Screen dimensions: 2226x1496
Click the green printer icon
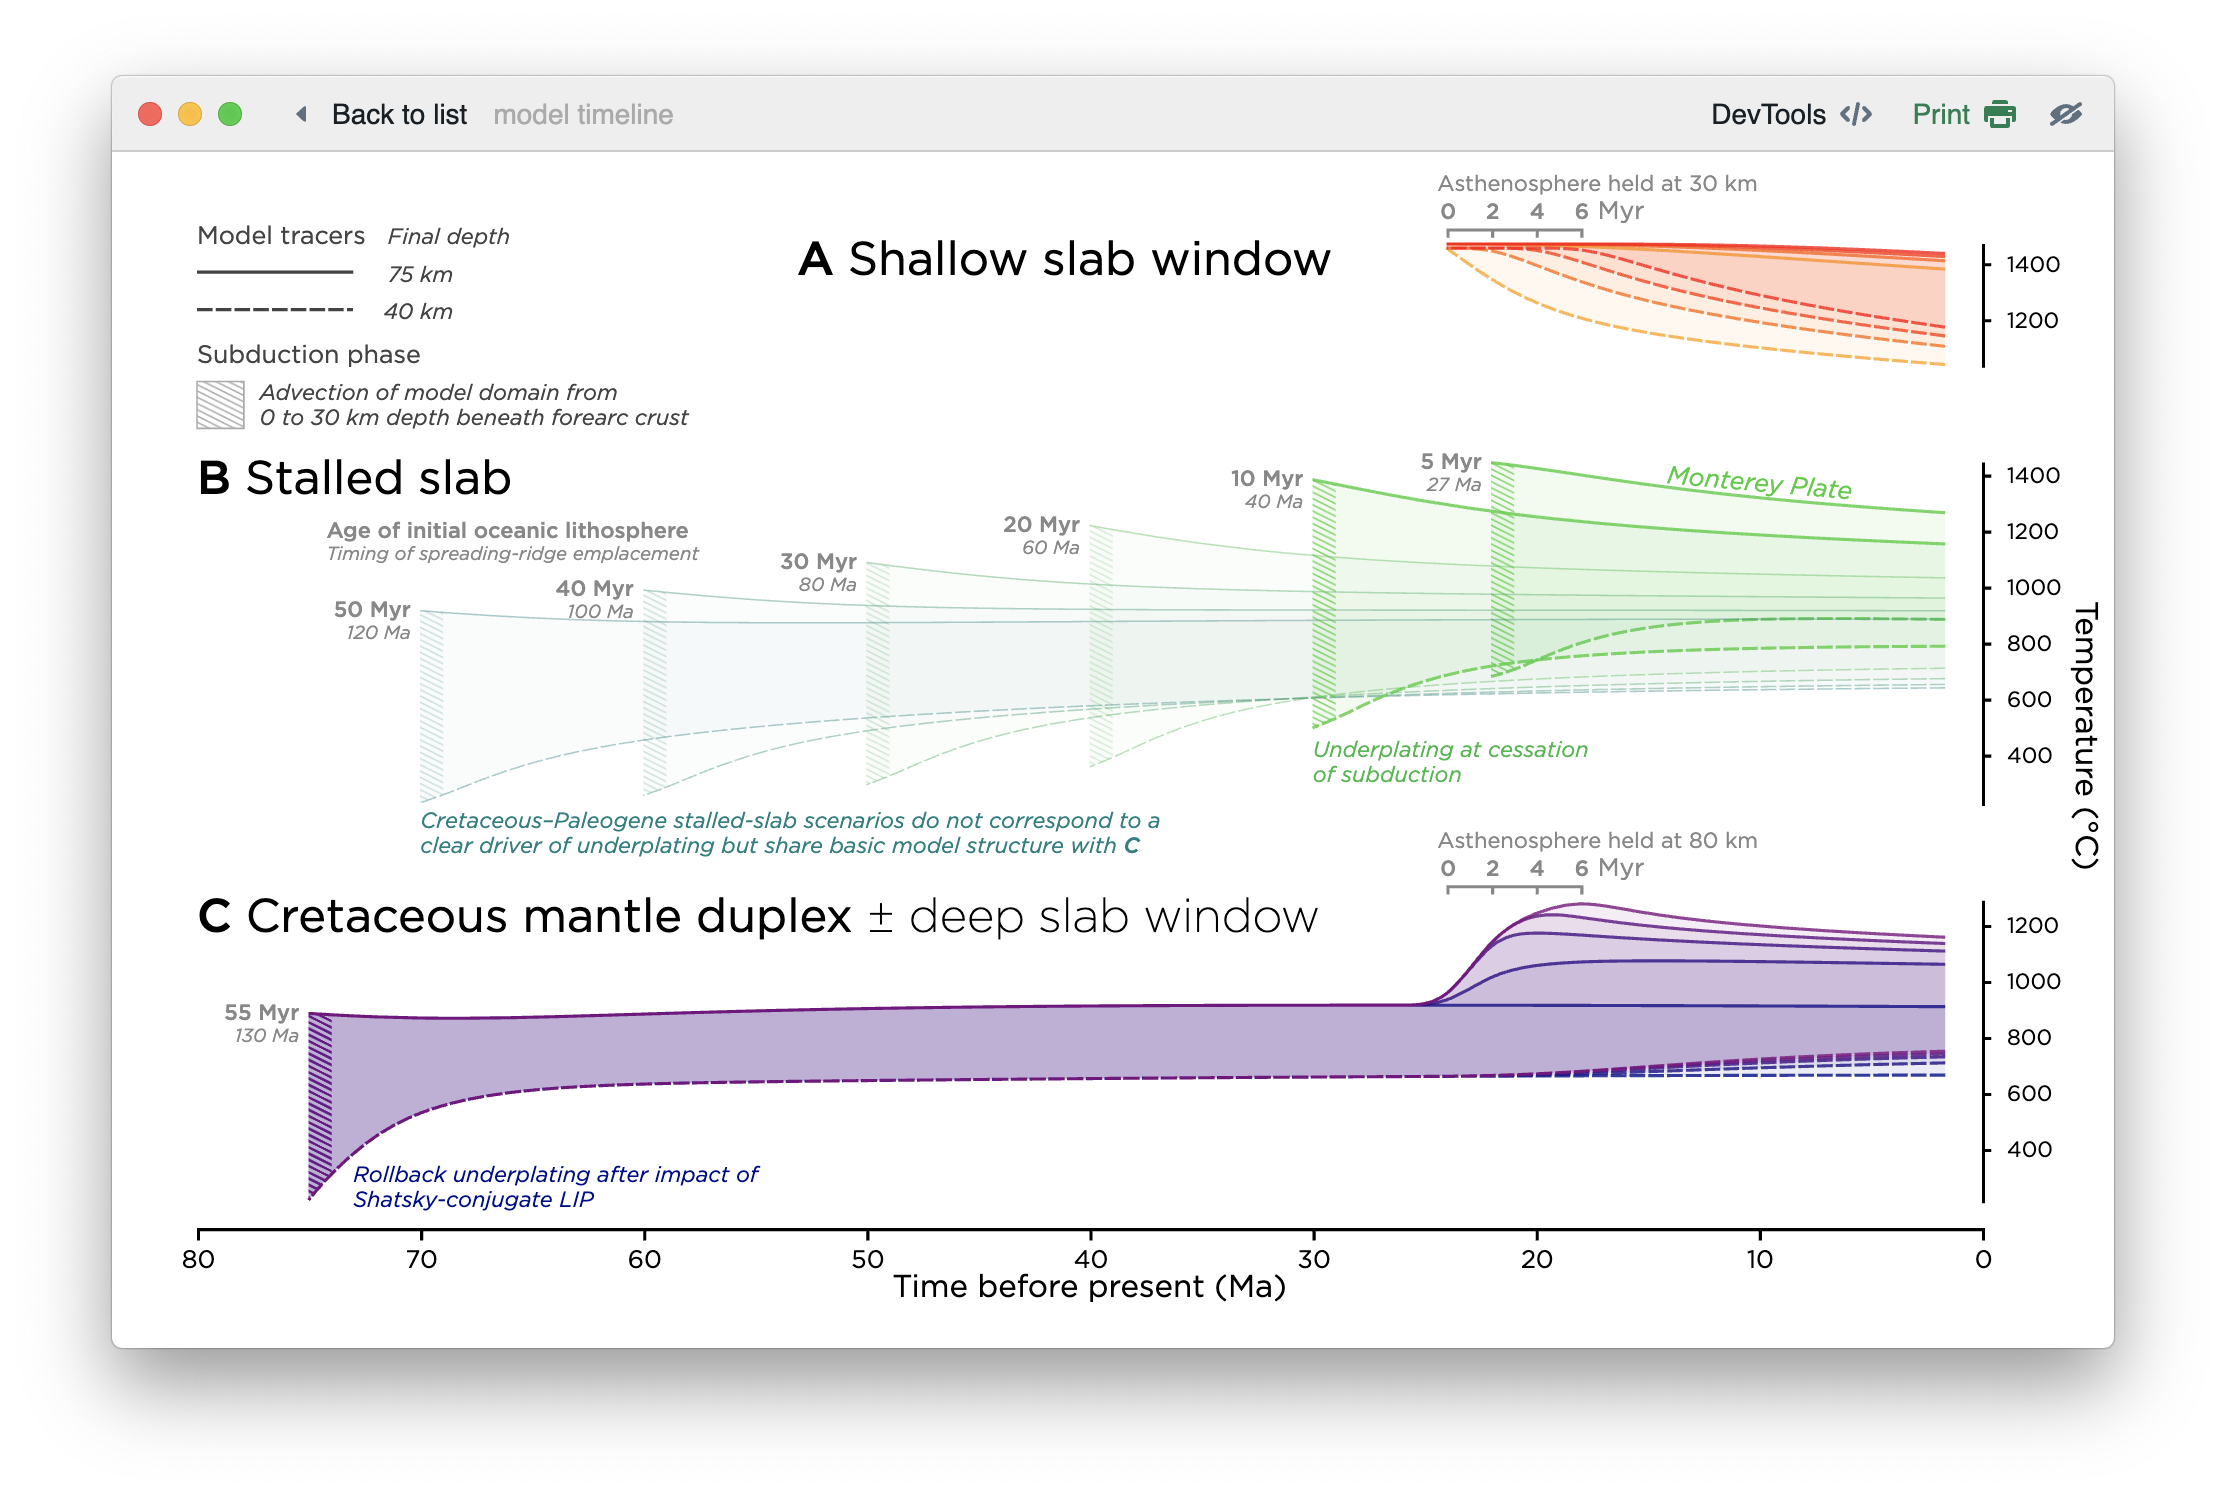pos(1999,115)
